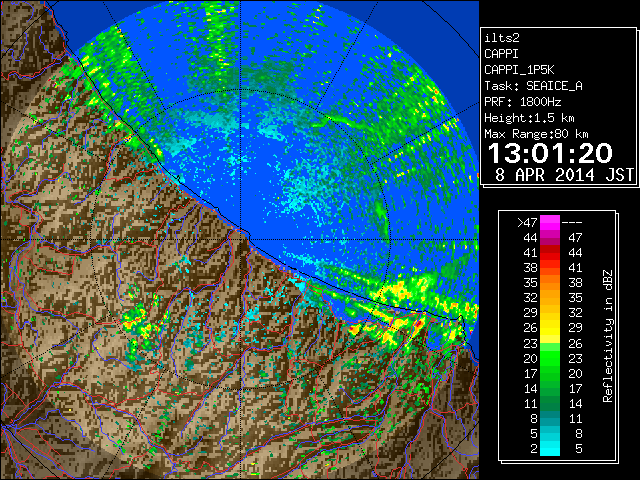This screenshot has height=480, width=640.
Task: Click the "---" legend entry
Action: [x=572, y=222]
